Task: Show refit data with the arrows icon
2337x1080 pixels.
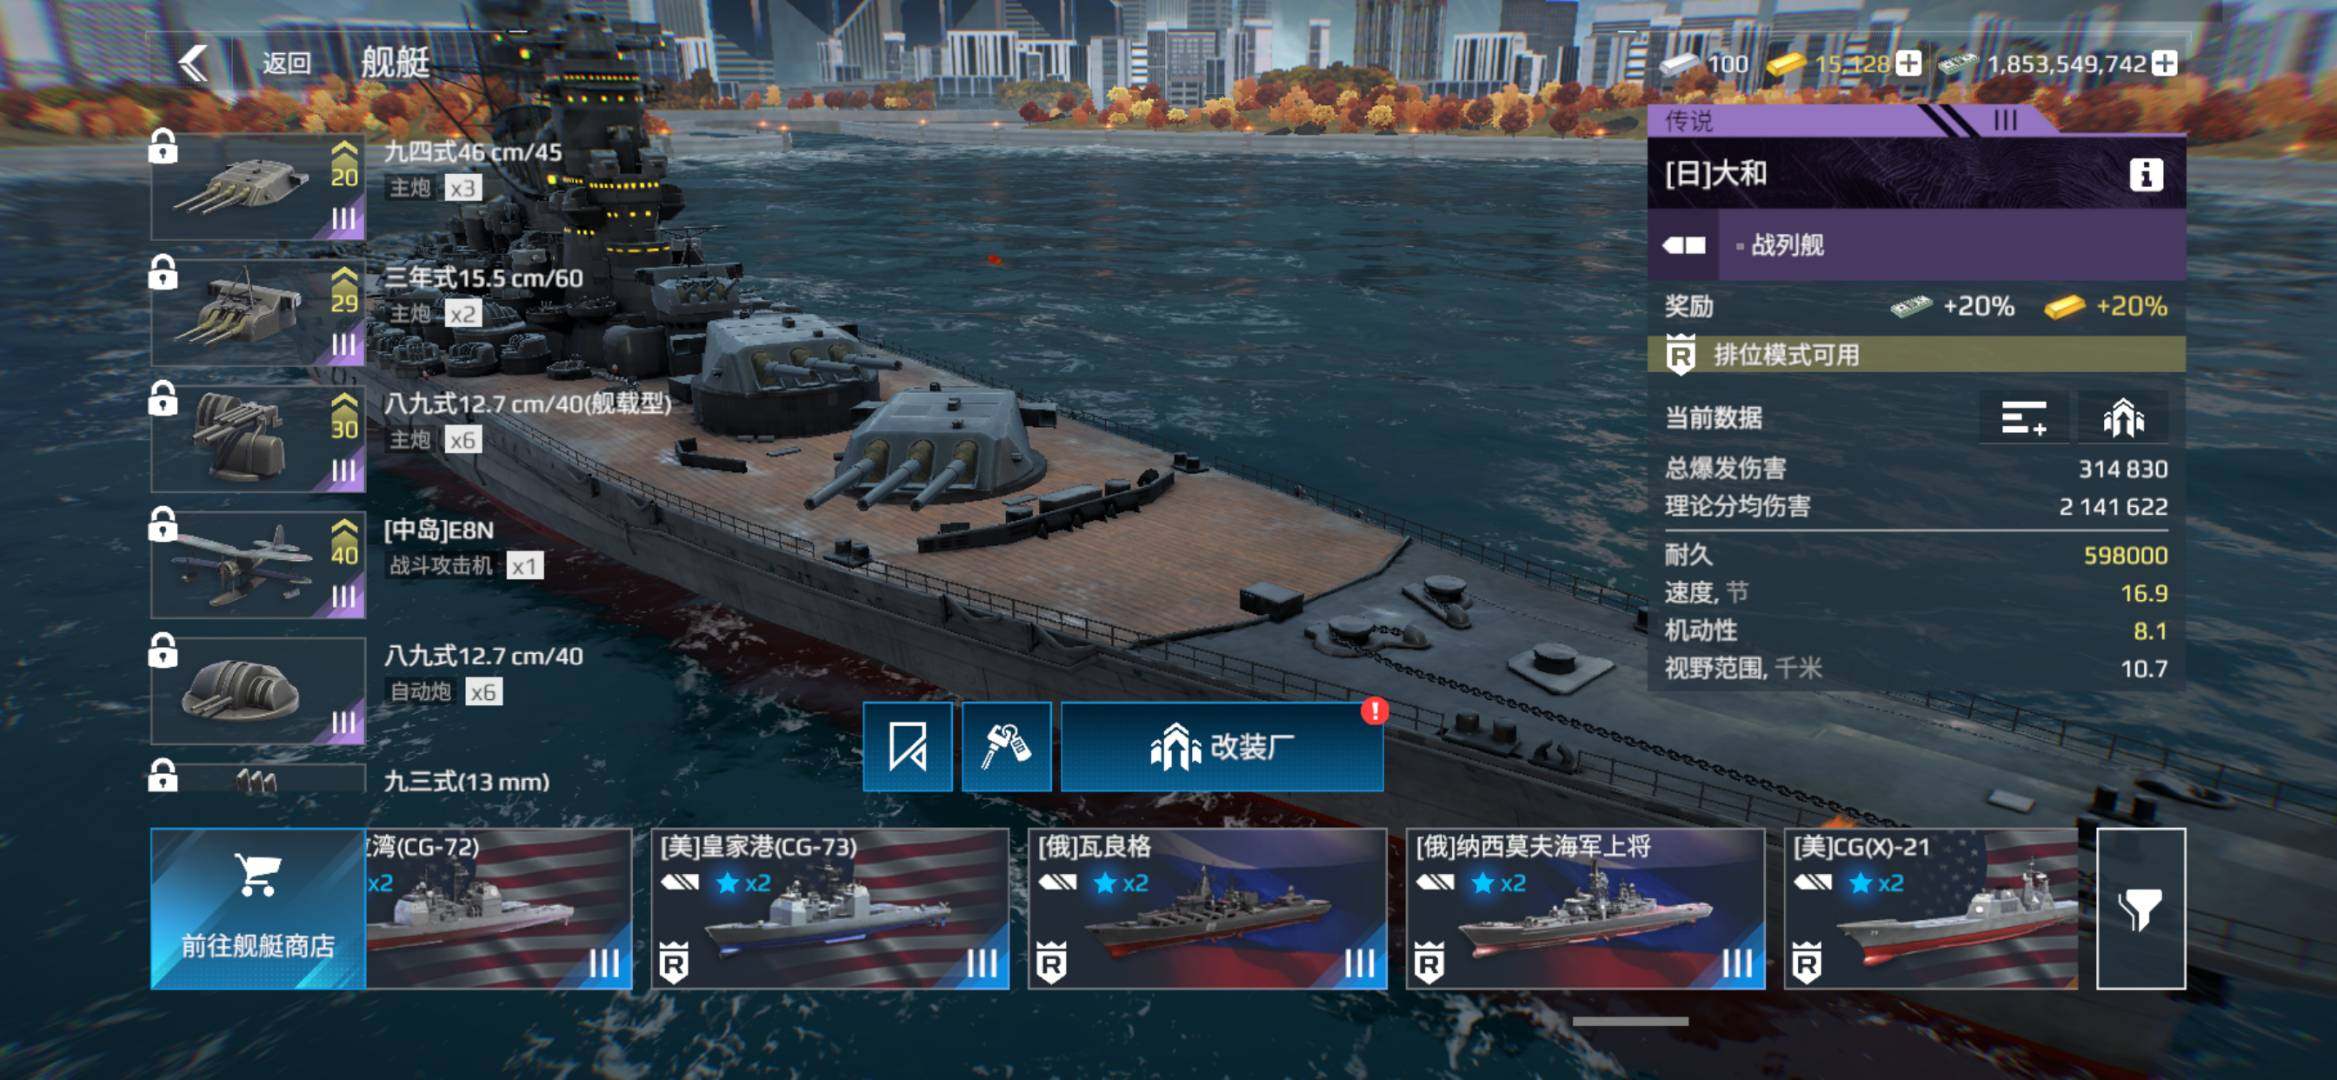Action: pos(2123,417)
